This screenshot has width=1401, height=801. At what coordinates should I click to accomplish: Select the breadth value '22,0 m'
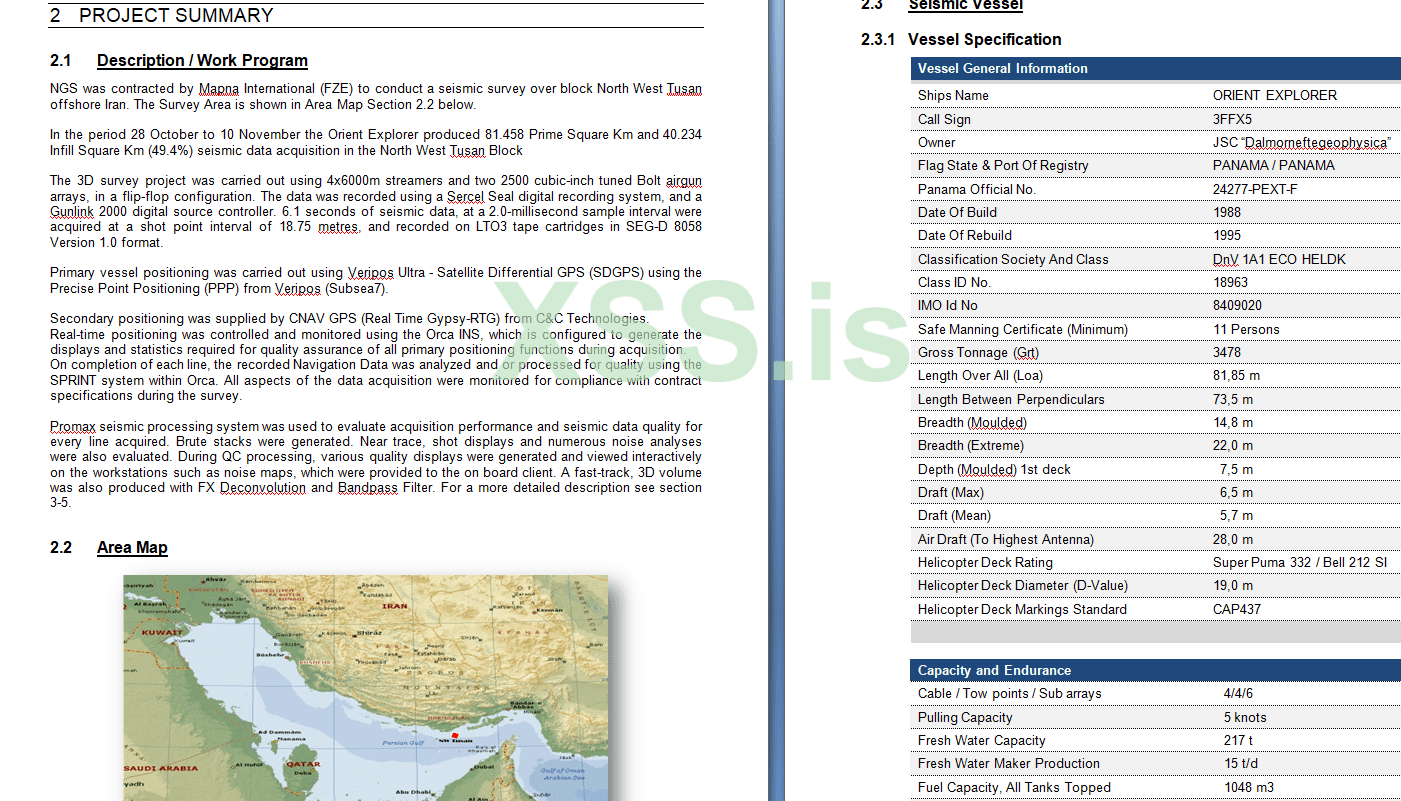point(1233,445)
